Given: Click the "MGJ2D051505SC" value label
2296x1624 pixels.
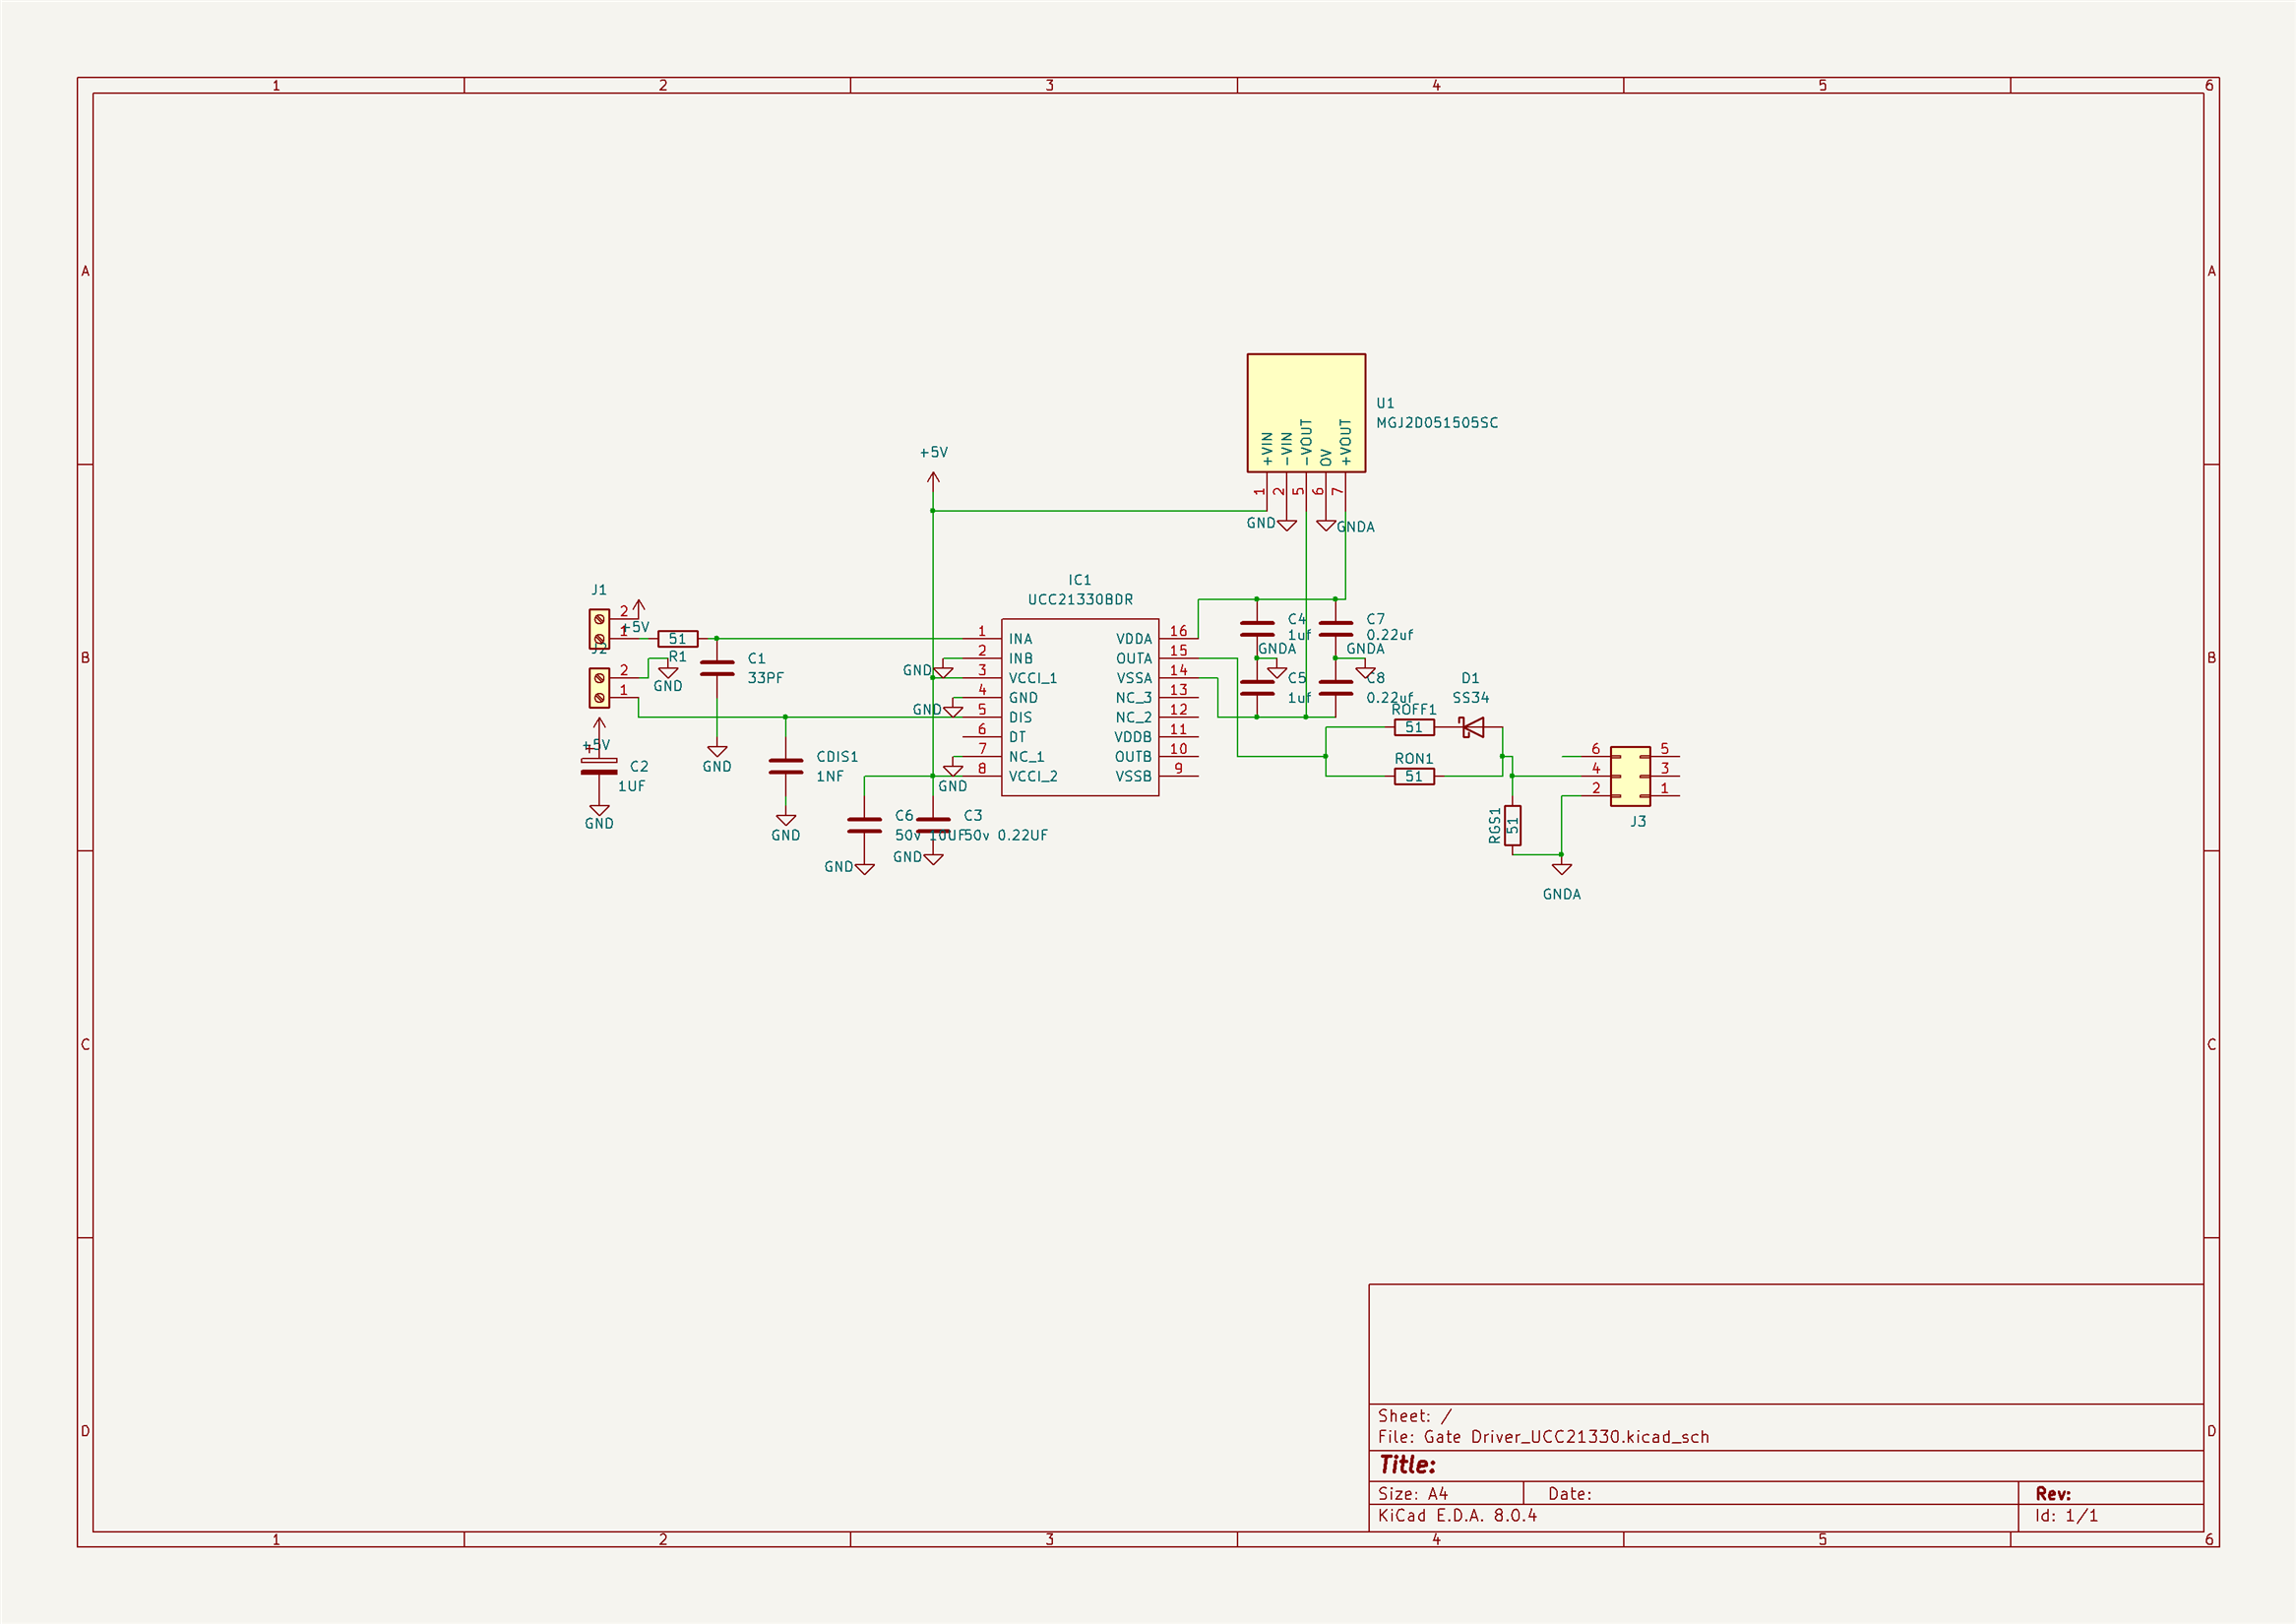Looking at the screenshot, I should [x=1437, y=422].
